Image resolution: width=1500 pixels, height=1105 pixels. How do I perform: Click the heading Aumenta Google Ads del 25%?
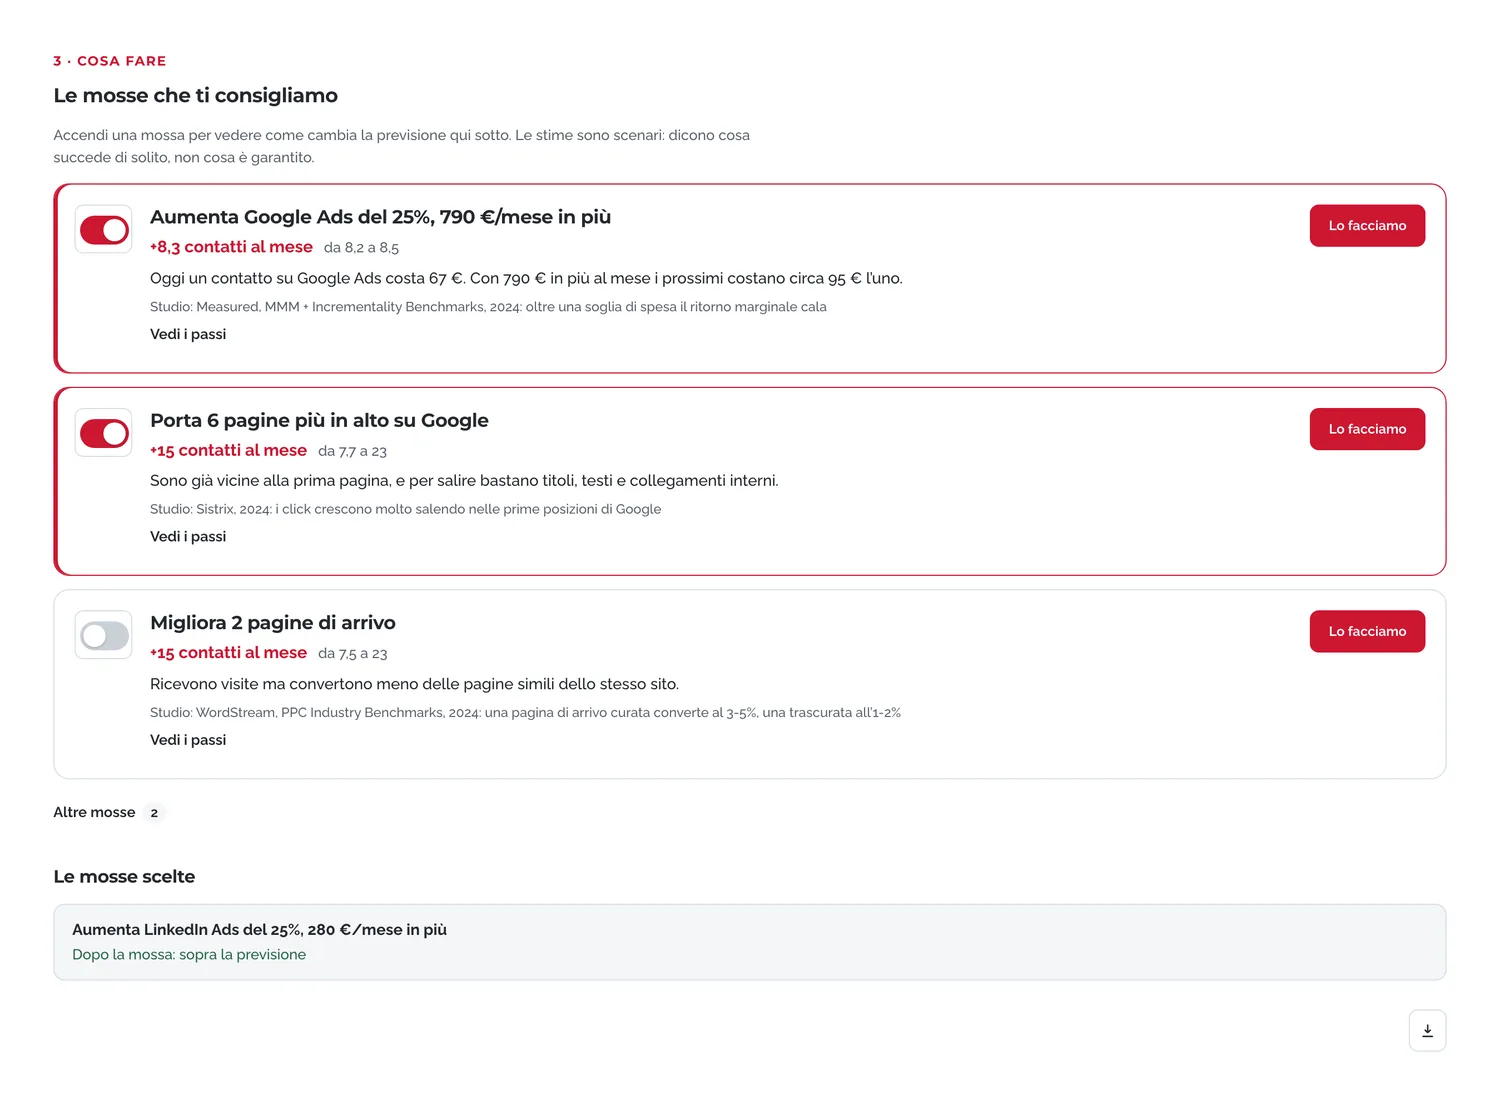point(380,217)
